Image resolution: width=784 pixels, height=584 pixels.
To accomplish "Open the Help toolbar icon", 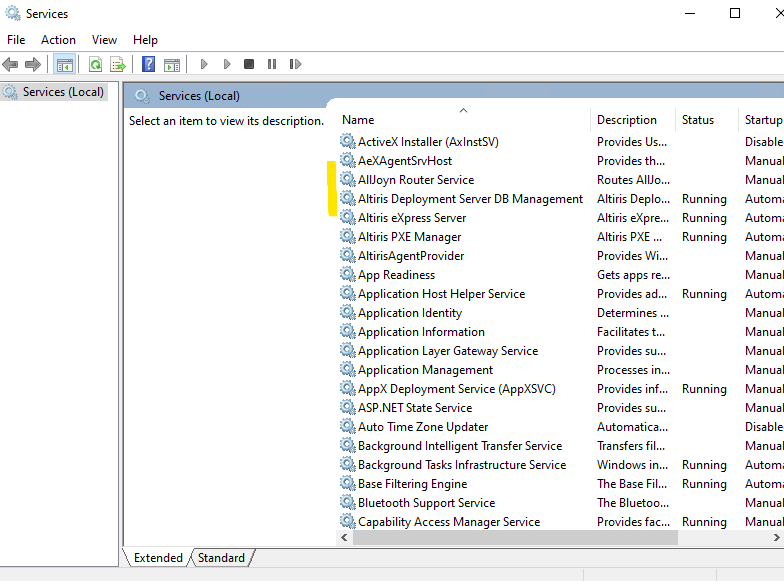I will [x=148, y=64].
